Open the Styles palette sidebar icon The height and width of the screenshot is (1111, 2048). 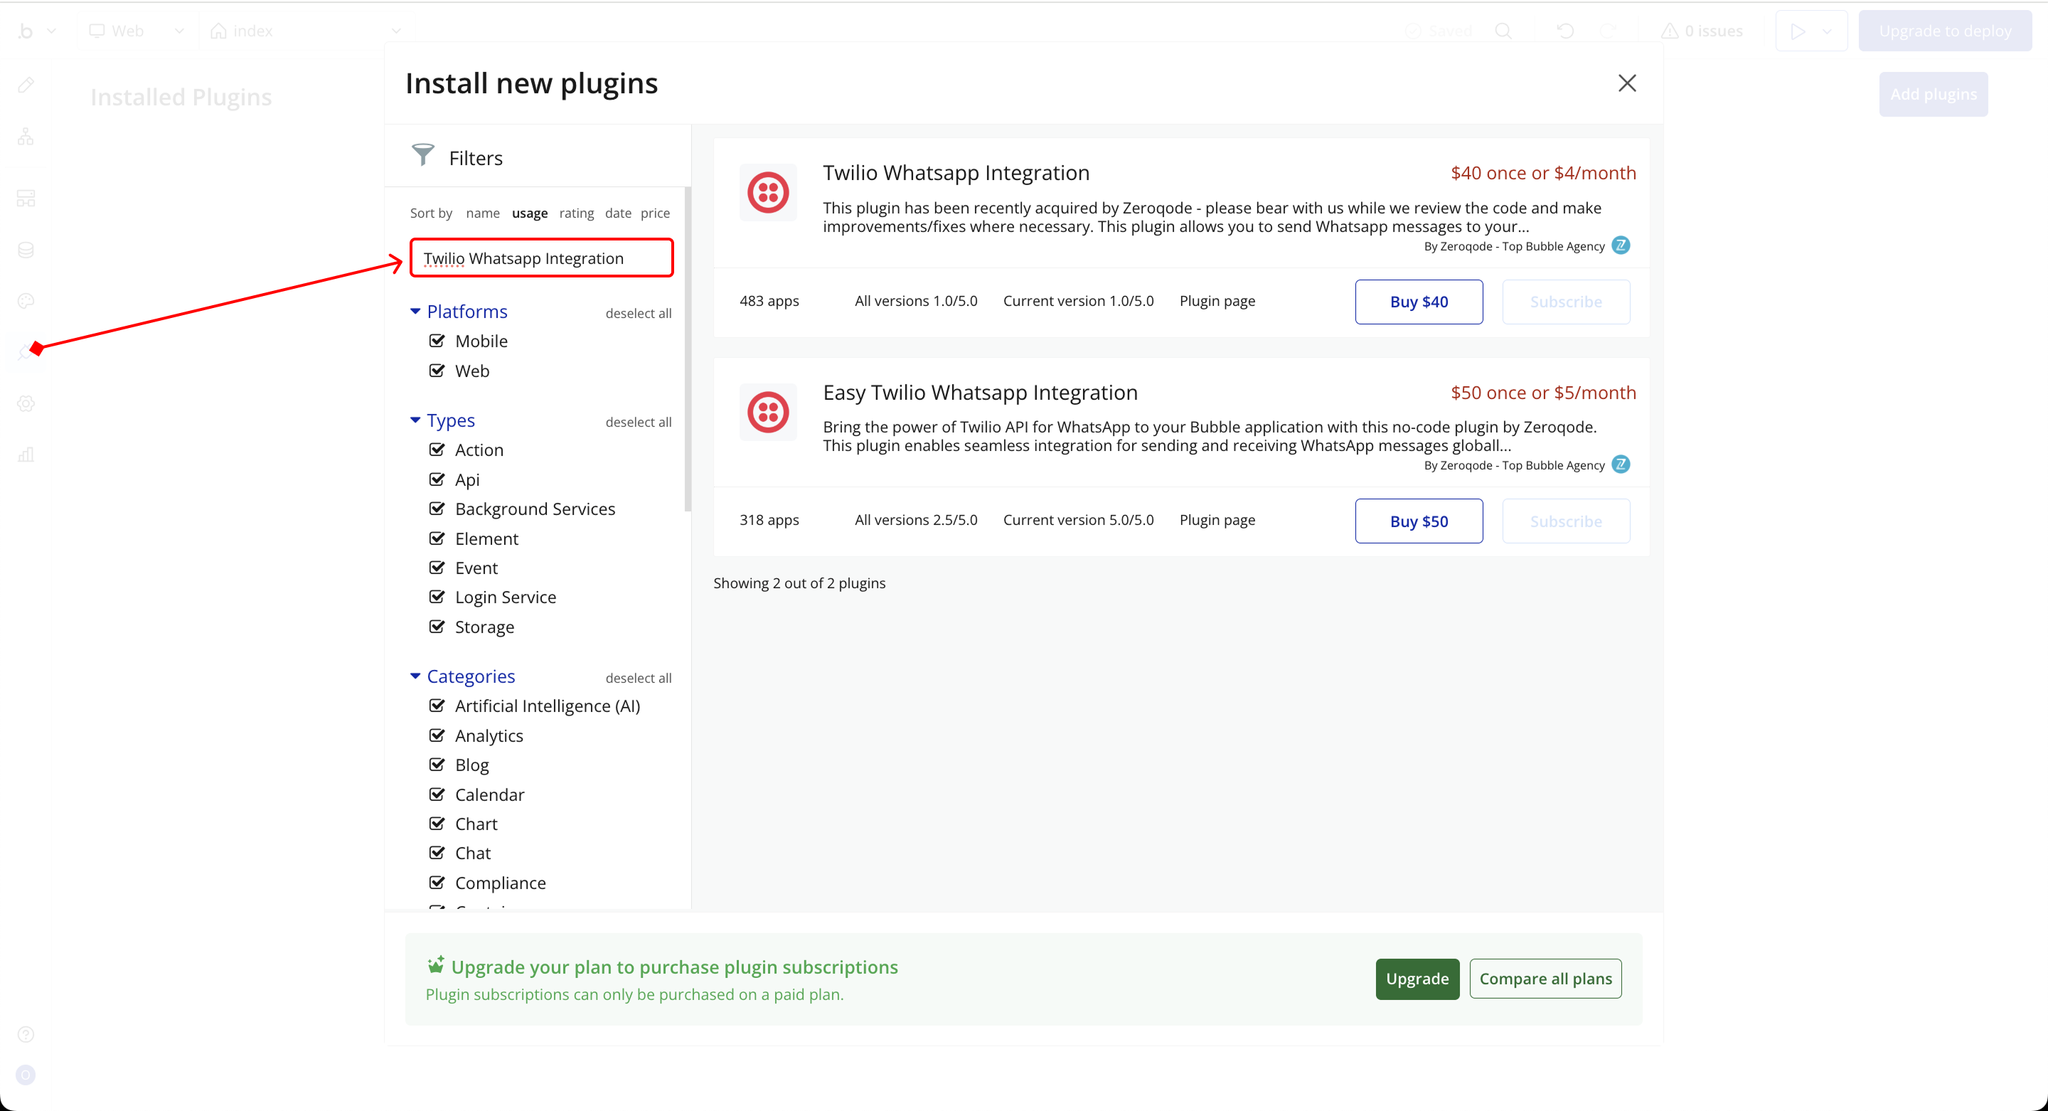[x=26, y=301]
